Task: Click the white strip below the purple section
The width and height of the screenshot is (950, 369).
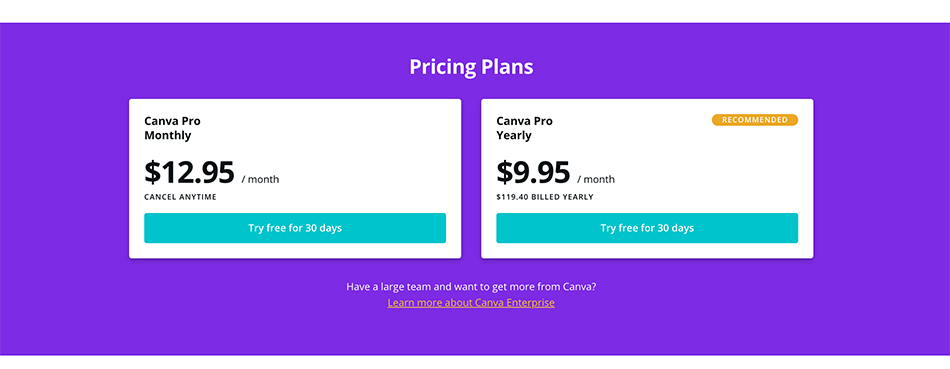Action: click(475, 362)
